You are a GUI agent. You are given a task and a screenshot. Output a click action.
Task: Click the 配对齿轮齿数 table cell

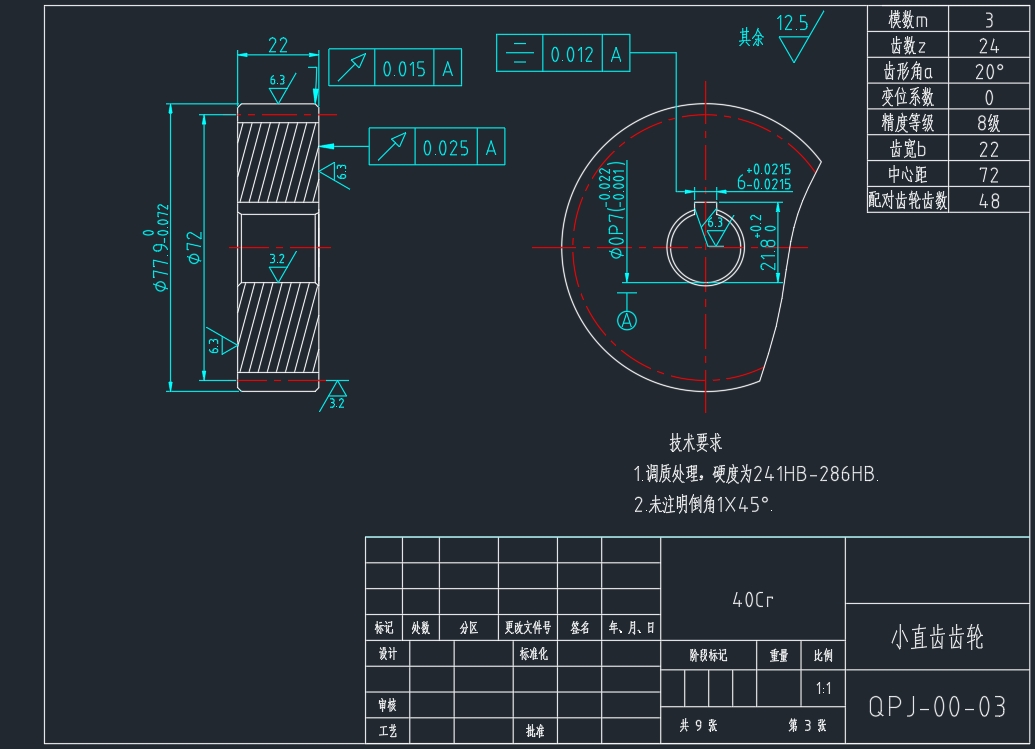(x=908, y=200)
